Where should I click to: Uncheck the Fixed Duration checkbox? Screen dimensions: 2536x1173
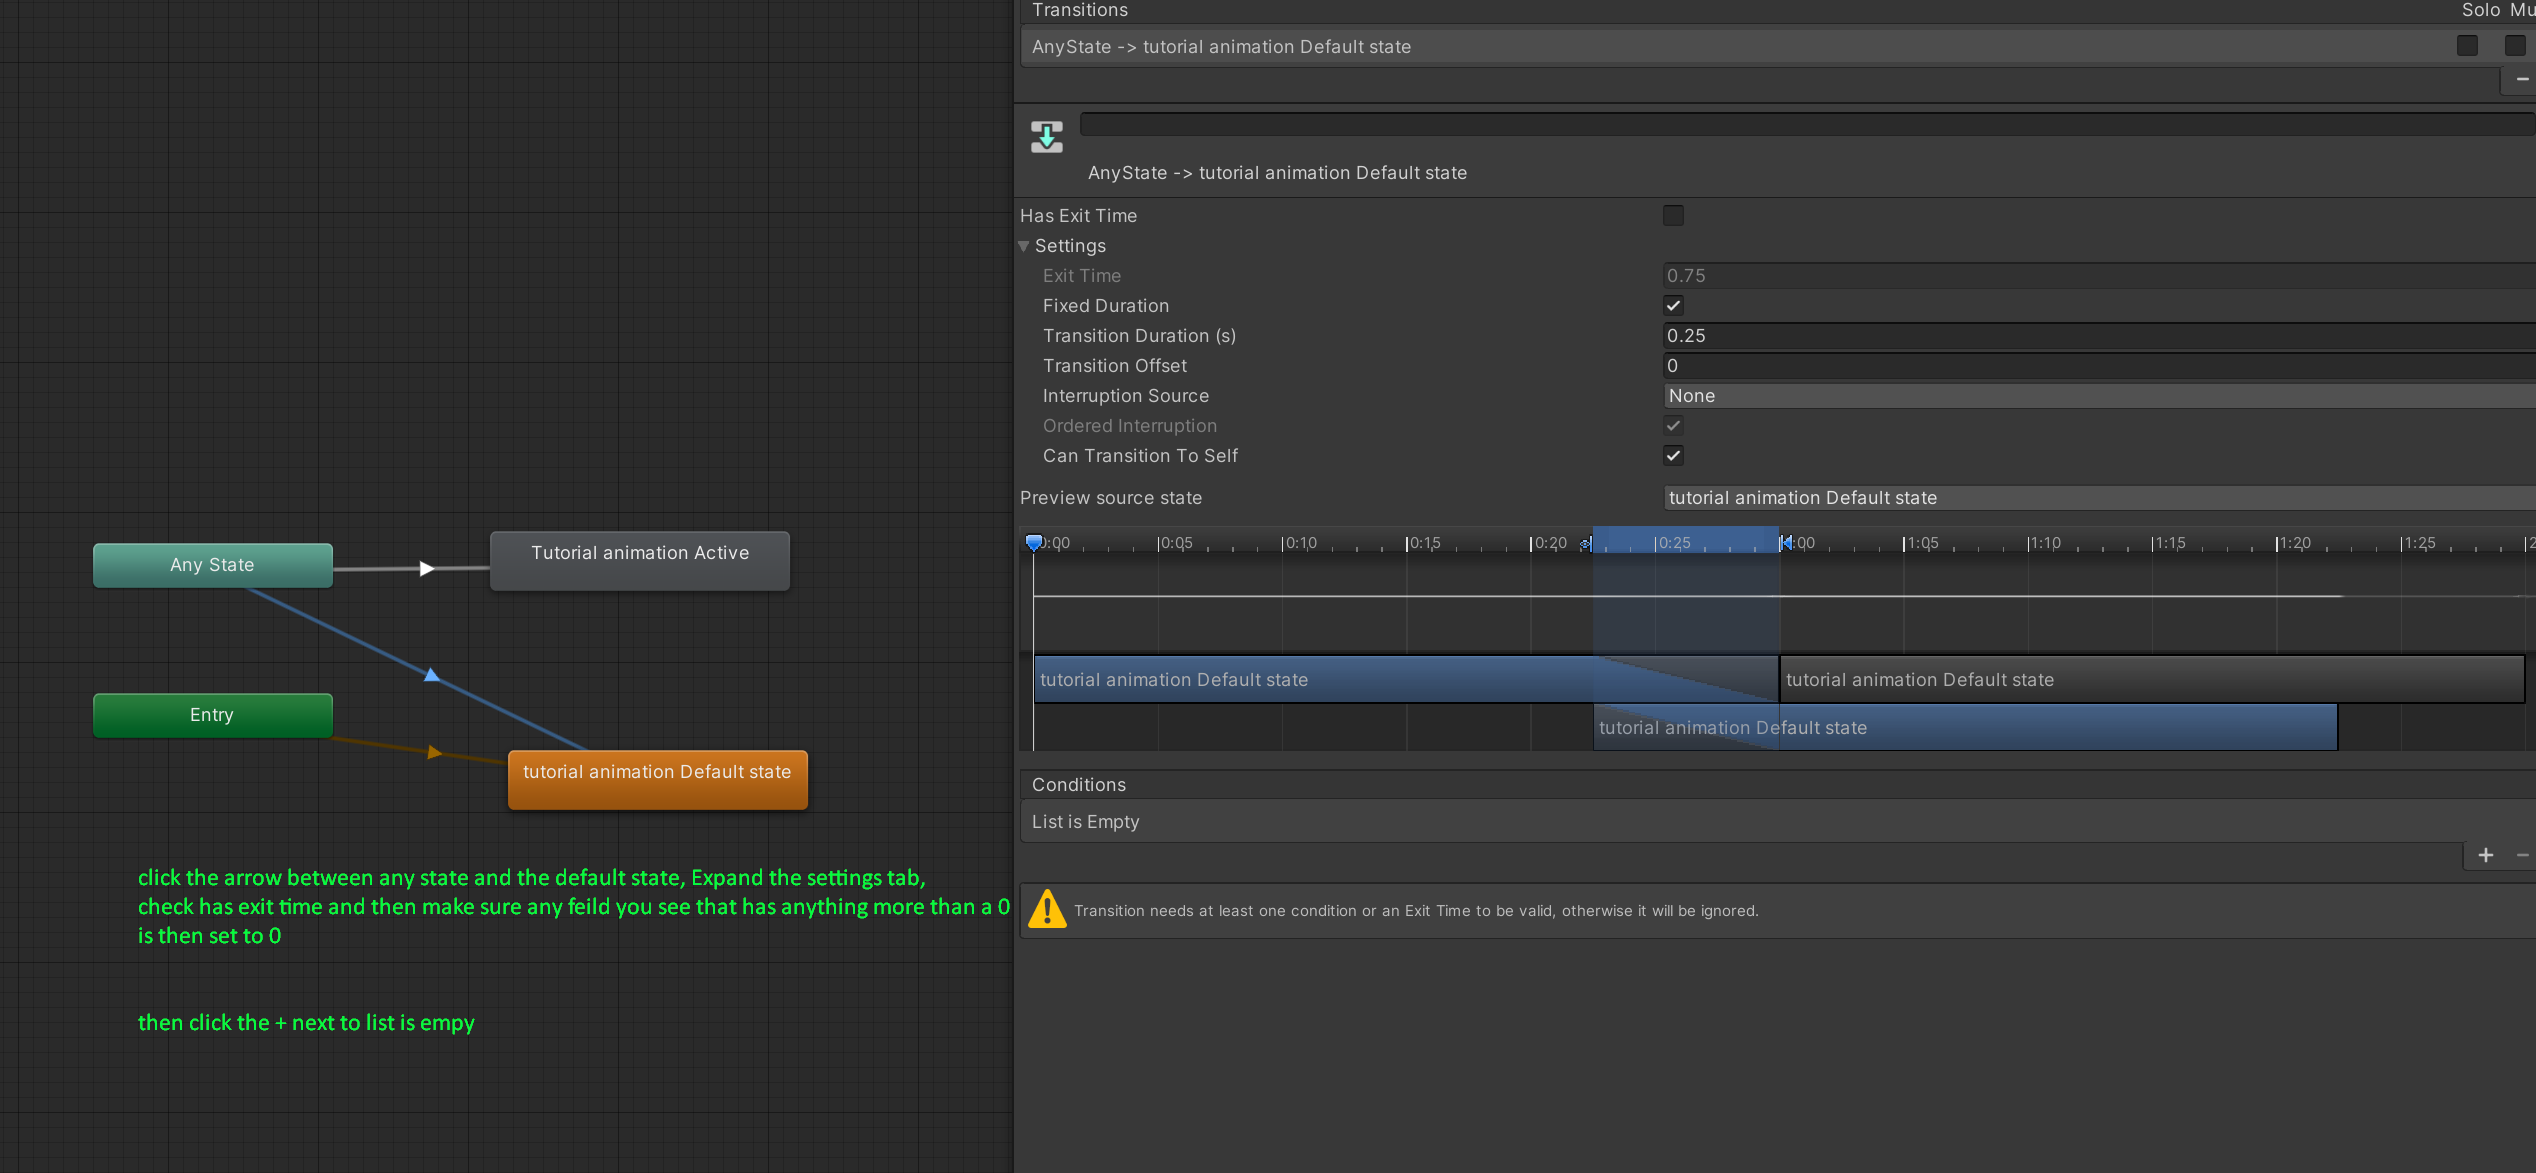[x=1673, y=305]
